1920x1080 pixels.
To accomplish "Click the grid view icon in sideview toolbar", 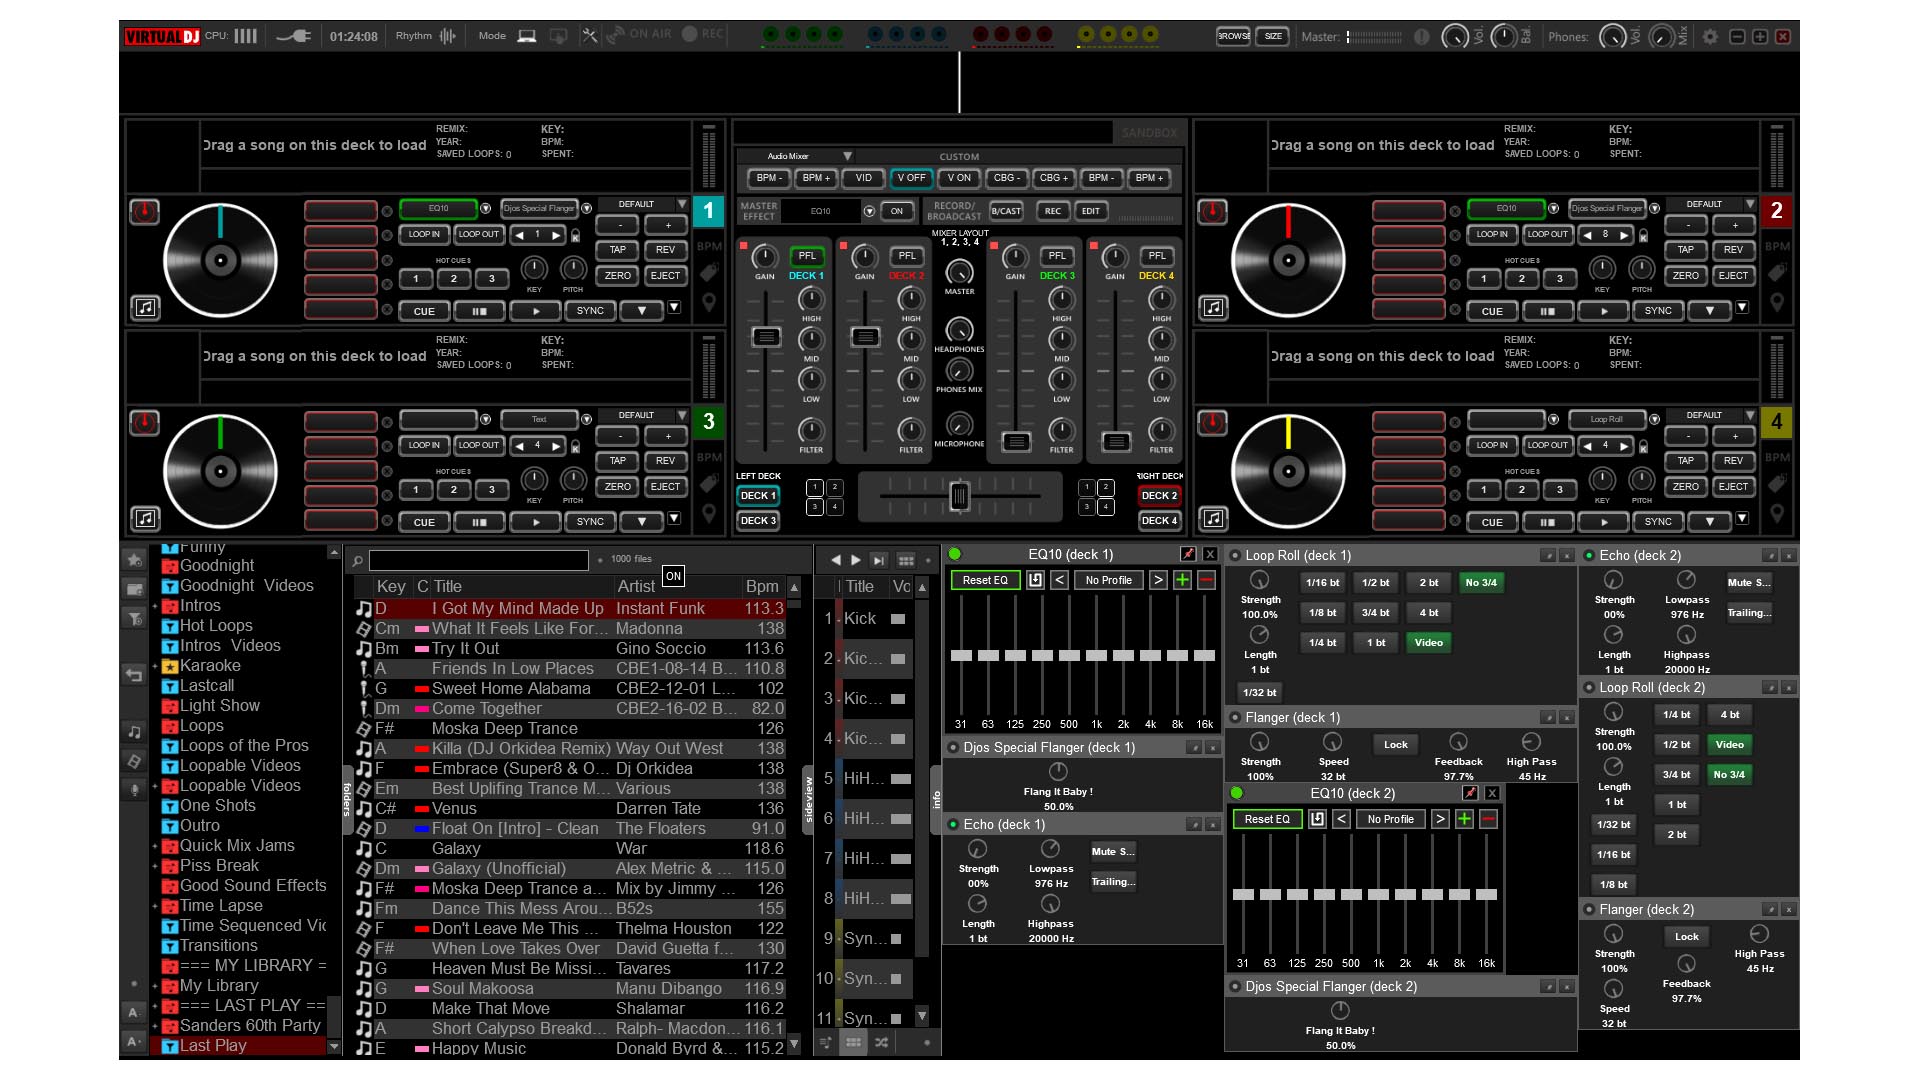I will click(x=906, y=560).
